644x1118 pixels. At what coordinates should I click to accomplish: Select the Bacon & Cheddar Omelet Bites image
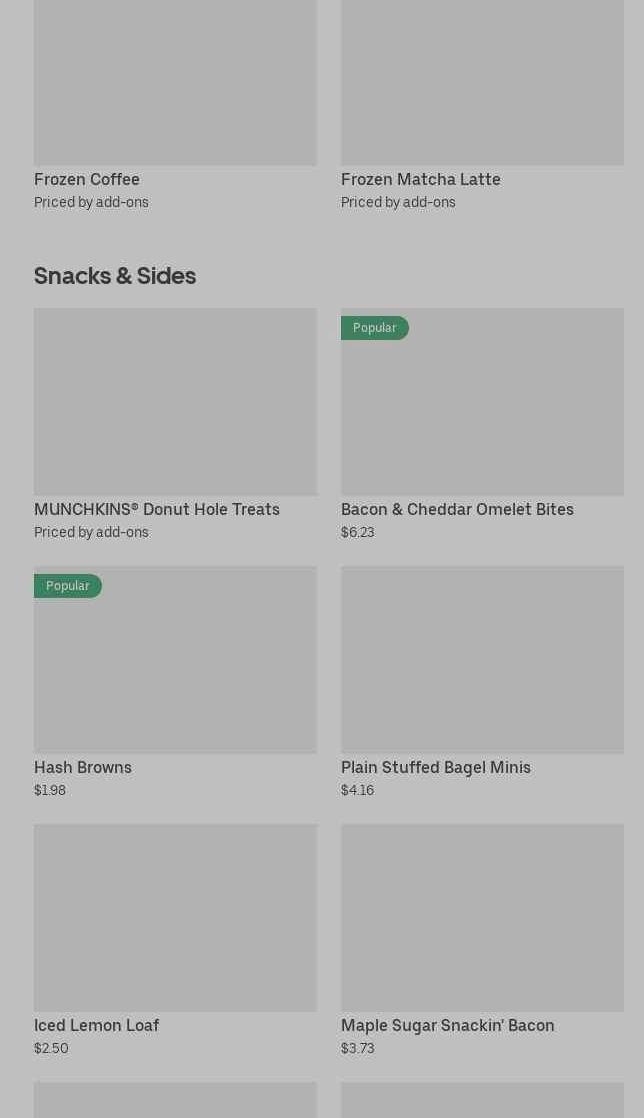482,410
